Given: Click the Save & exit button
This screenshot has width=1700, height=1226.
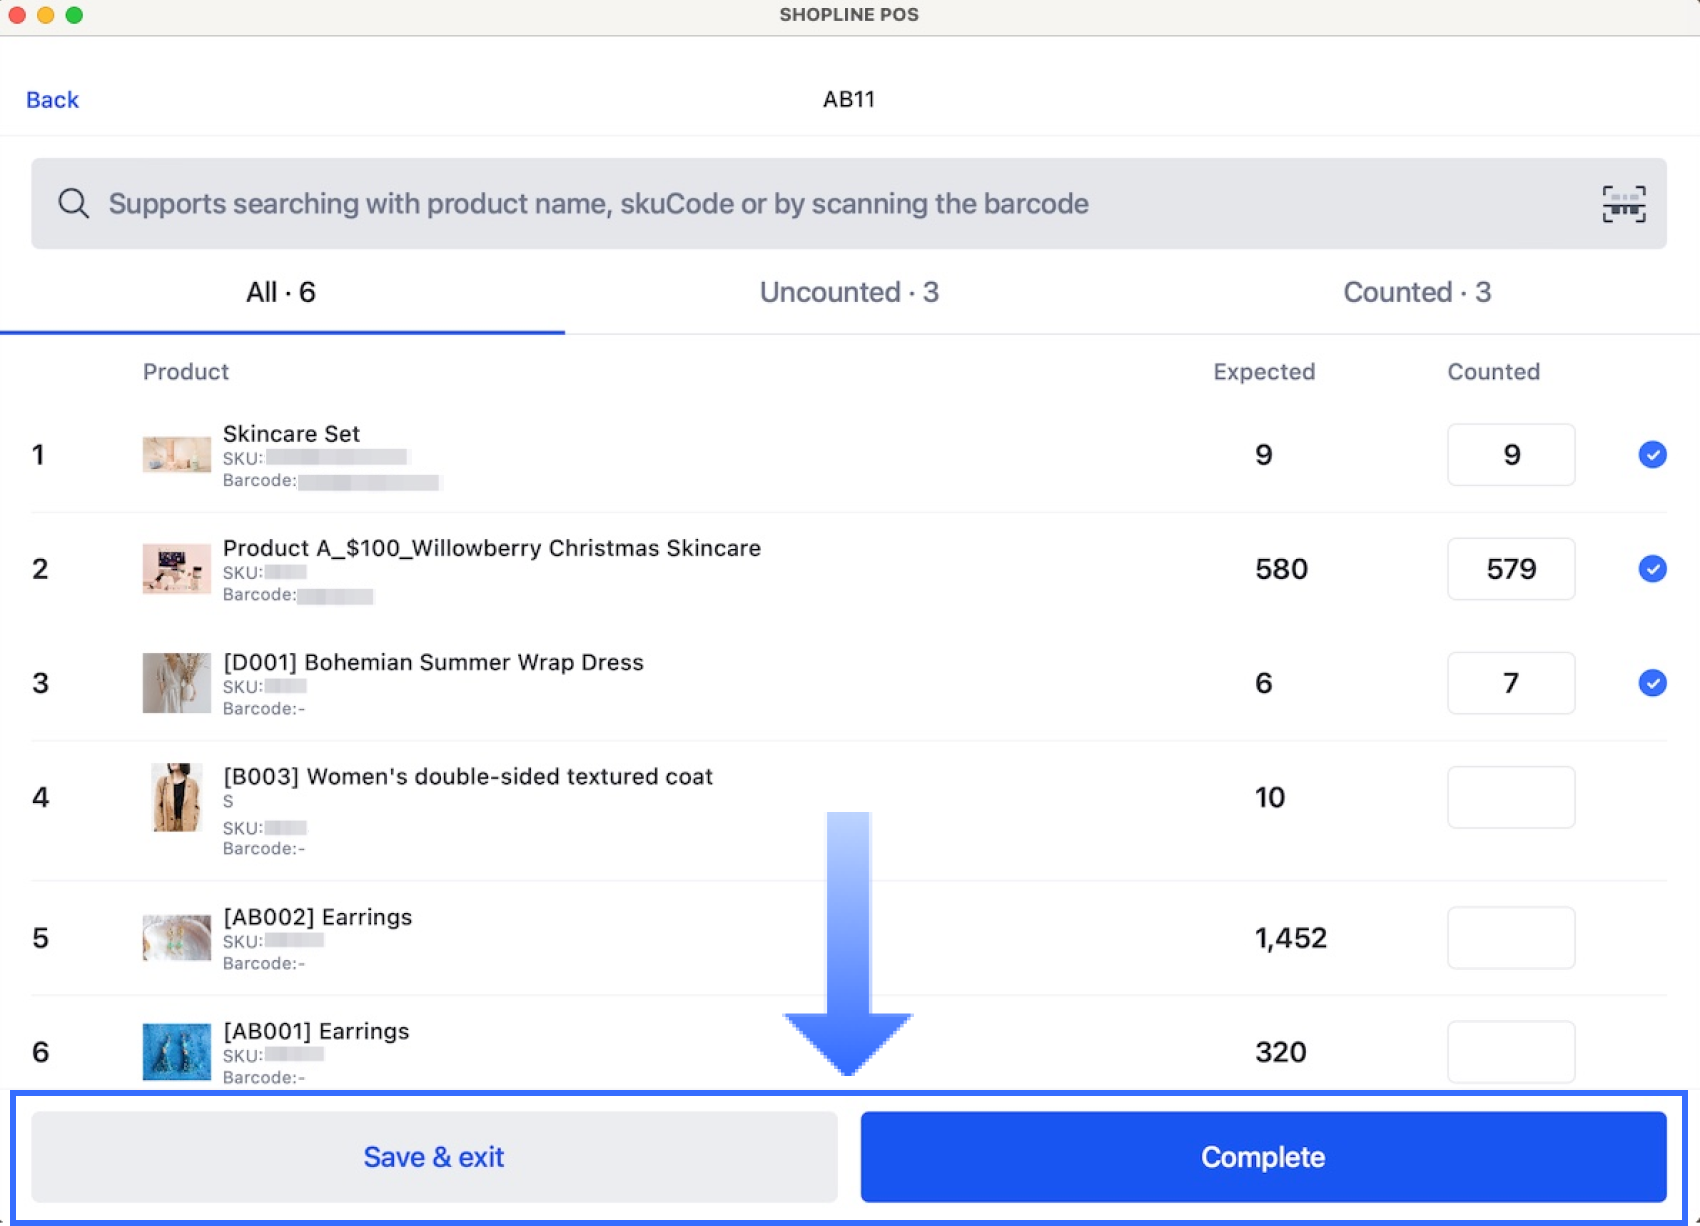Looking at the screenshot, I should point(434,1157).
